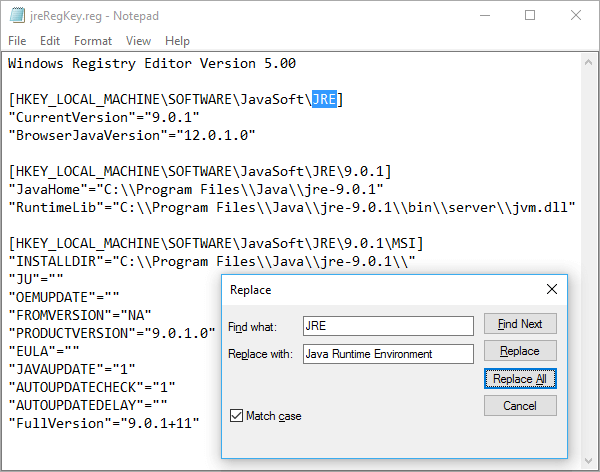Click the Replace with input field

pyautogui.click(x=388, y=354)
